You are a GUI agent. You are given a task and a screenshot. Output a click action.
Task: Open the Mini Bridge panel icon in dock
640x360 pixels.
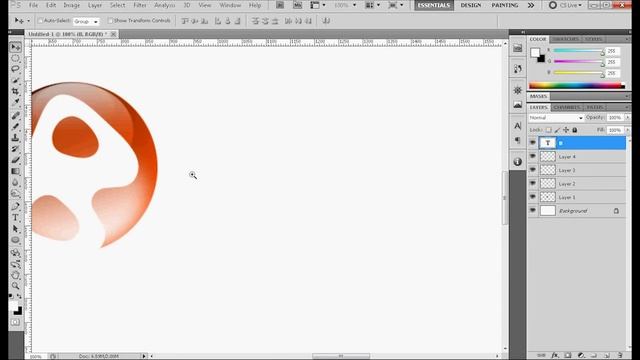[518, 48]
